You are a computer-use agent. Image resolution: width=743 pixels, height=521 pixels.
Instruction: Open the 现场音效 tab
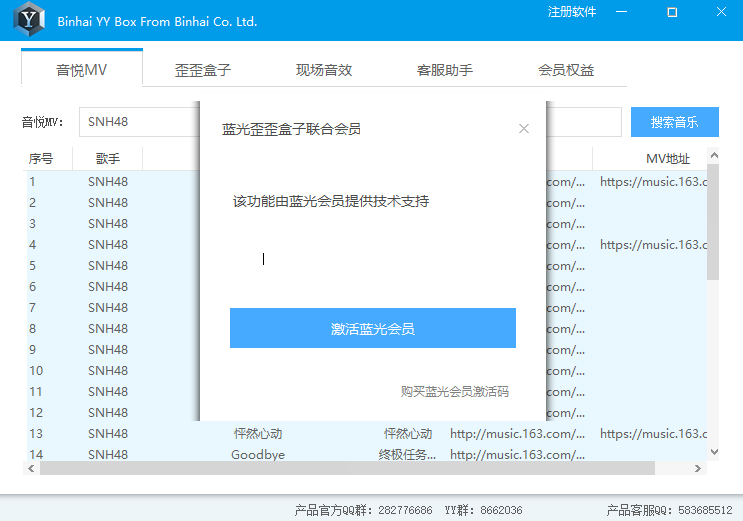(x=324, y=70)
